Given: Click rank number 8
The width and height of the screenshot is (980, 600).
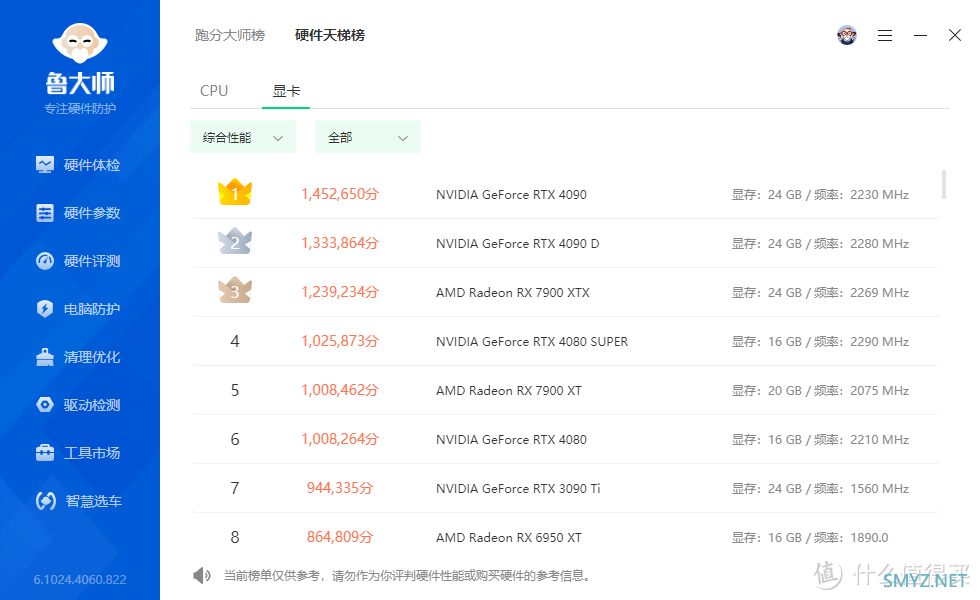Looking at the screenshot, I should click(x=235, y=537).
